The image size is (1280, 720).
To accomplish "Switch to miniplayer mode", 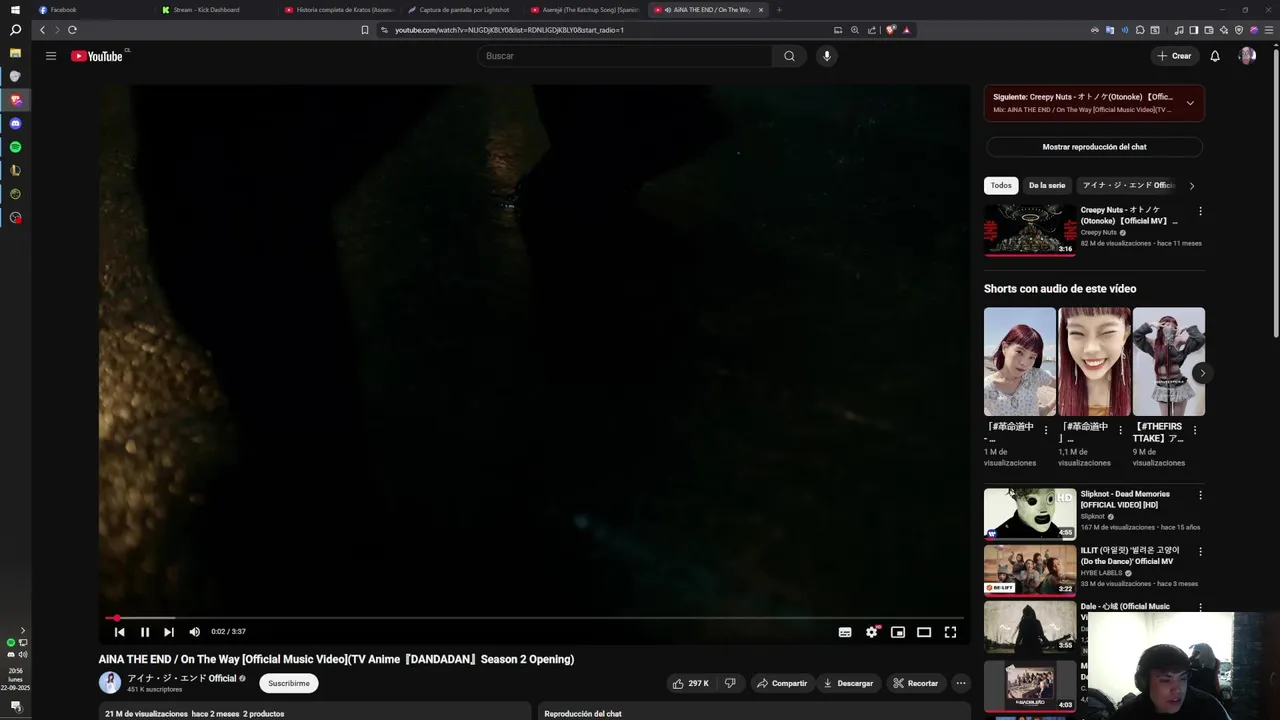I will pos(898,632).
